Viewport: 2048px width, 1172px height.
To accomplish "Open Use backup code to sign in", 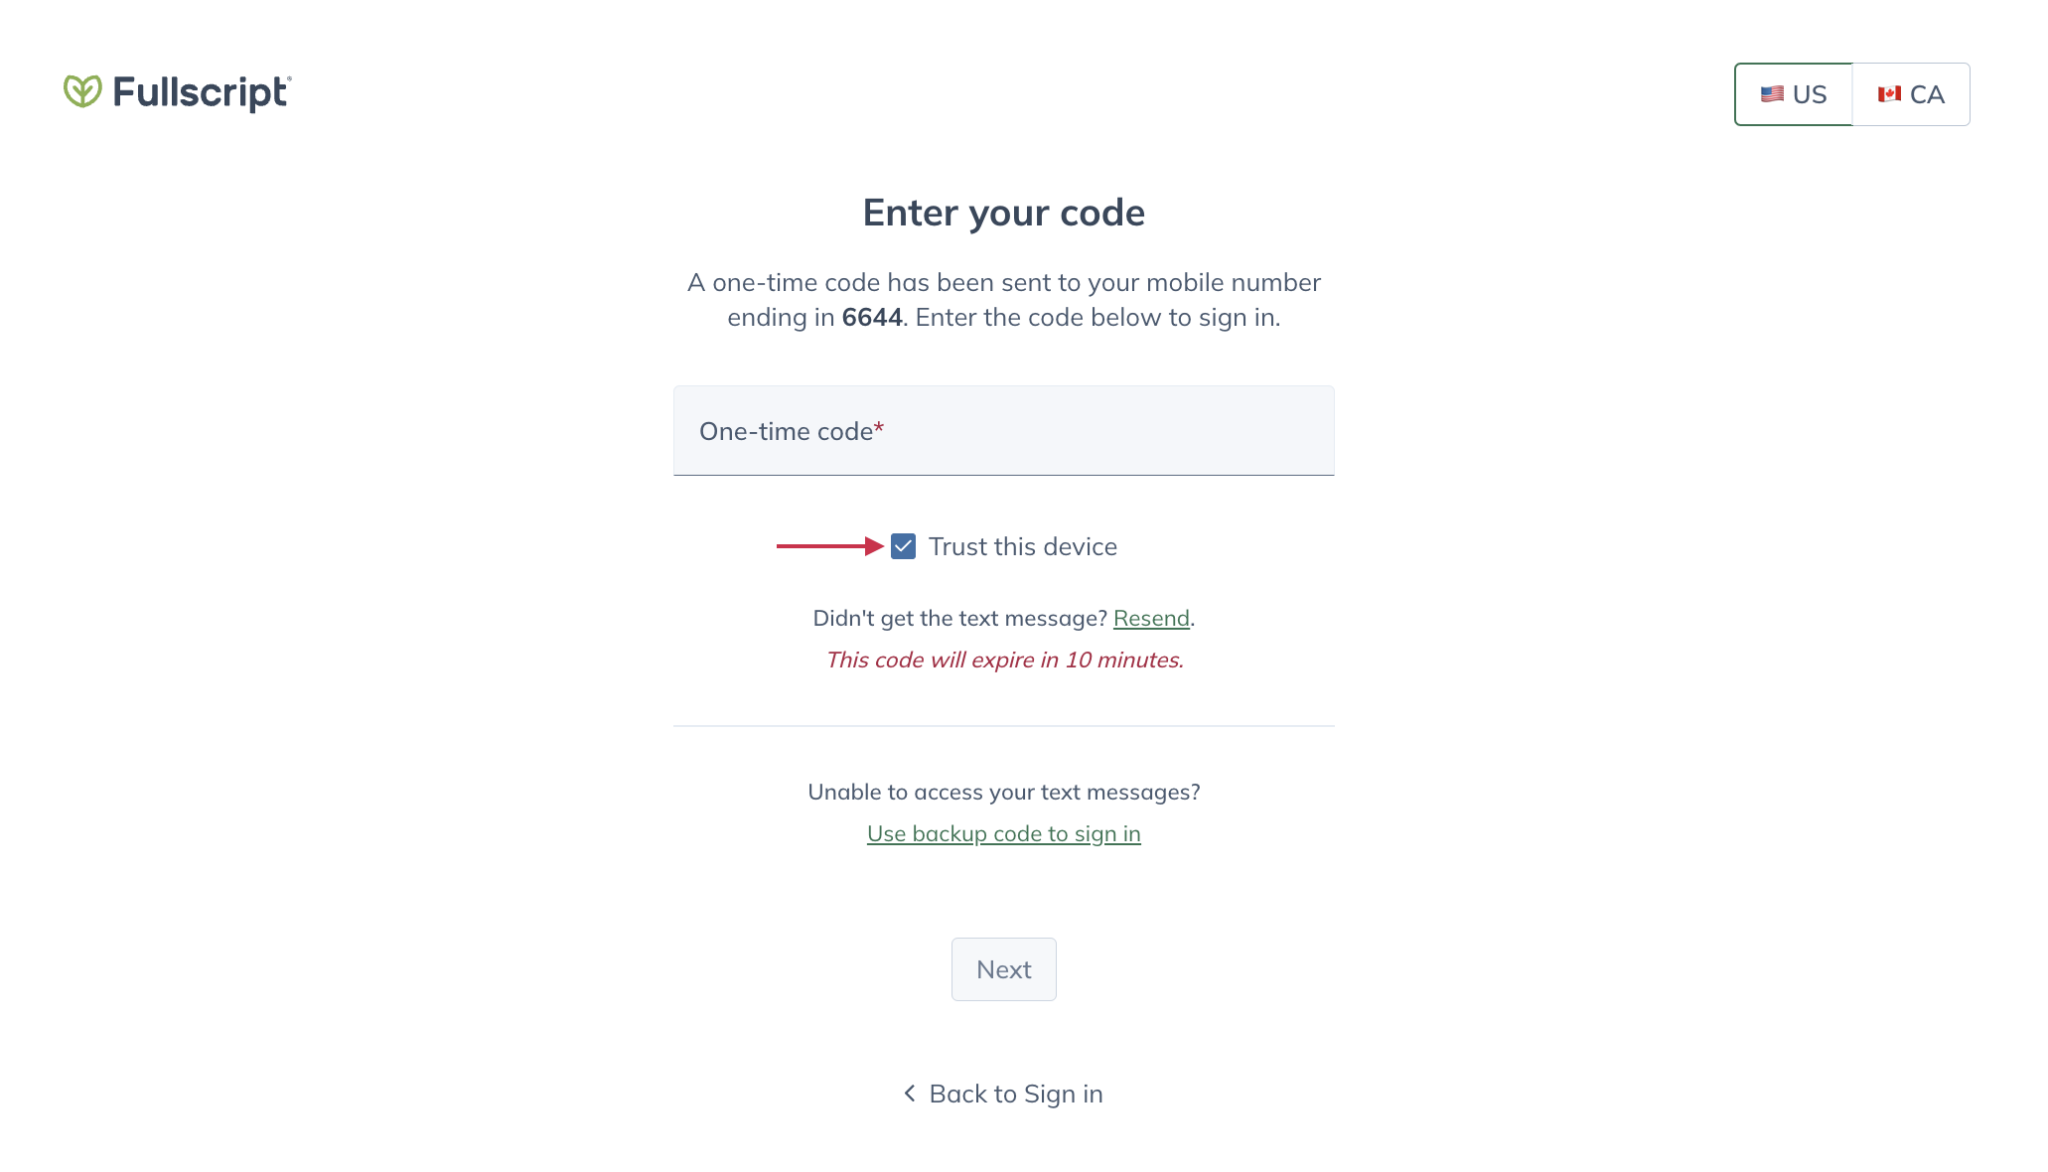I will [x=1003, y=833].
